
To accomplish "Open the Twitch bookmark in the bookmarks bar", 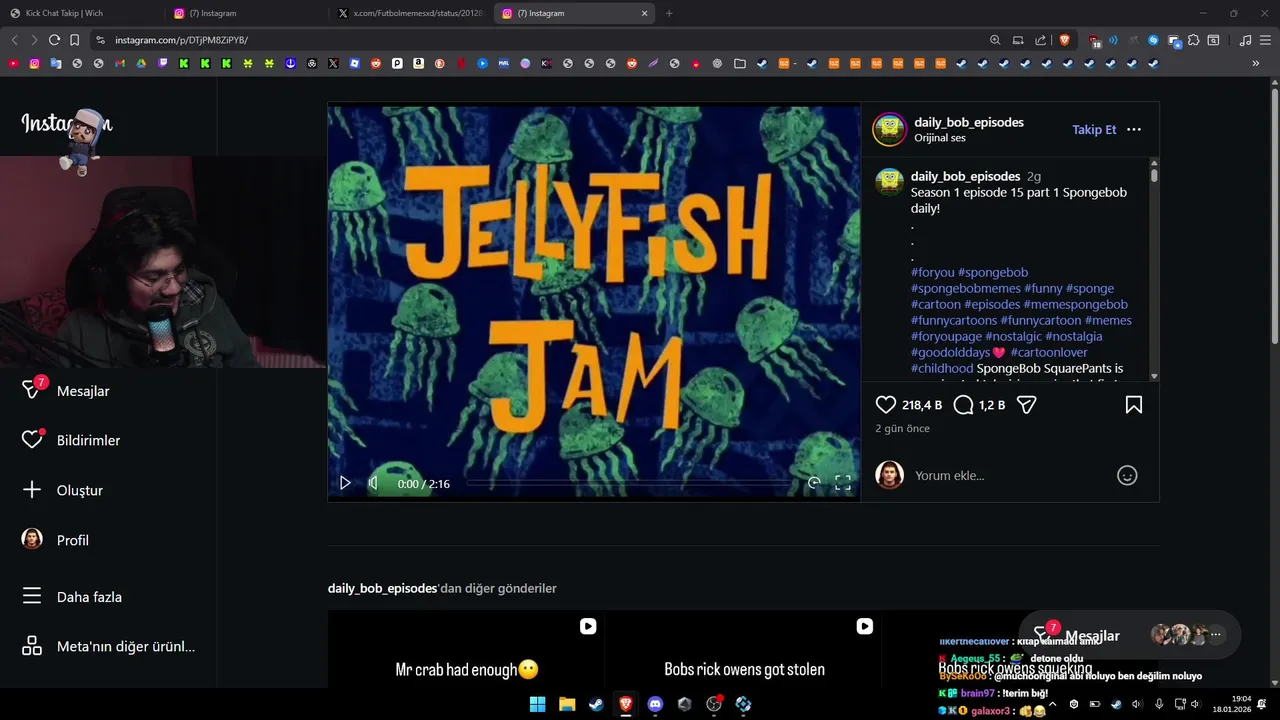I will (x=163, y=63).
